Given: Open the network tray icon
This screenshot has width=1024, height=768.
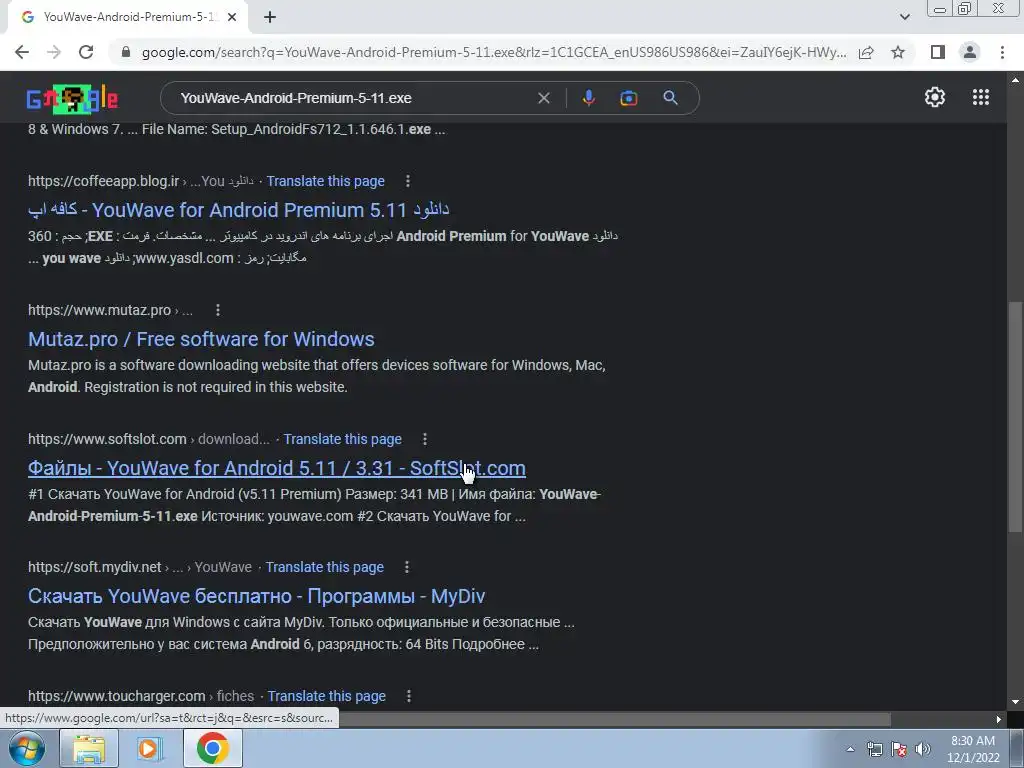Looking at the screenshot, I should click(x=874, y=749).
